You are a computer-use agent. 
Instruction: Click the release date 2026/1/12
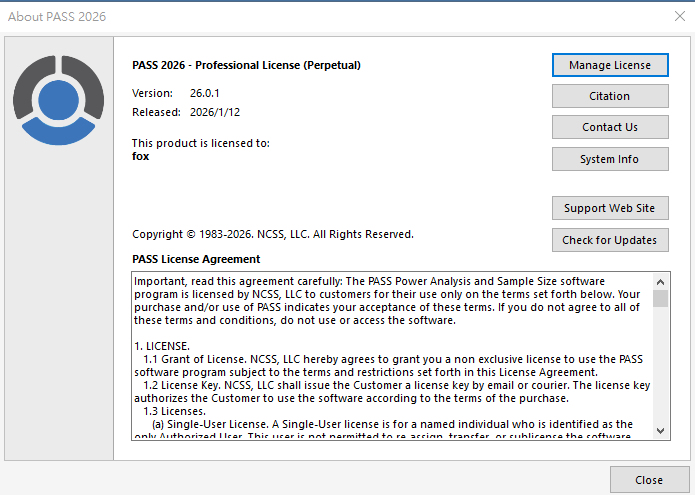coord(215,112)
